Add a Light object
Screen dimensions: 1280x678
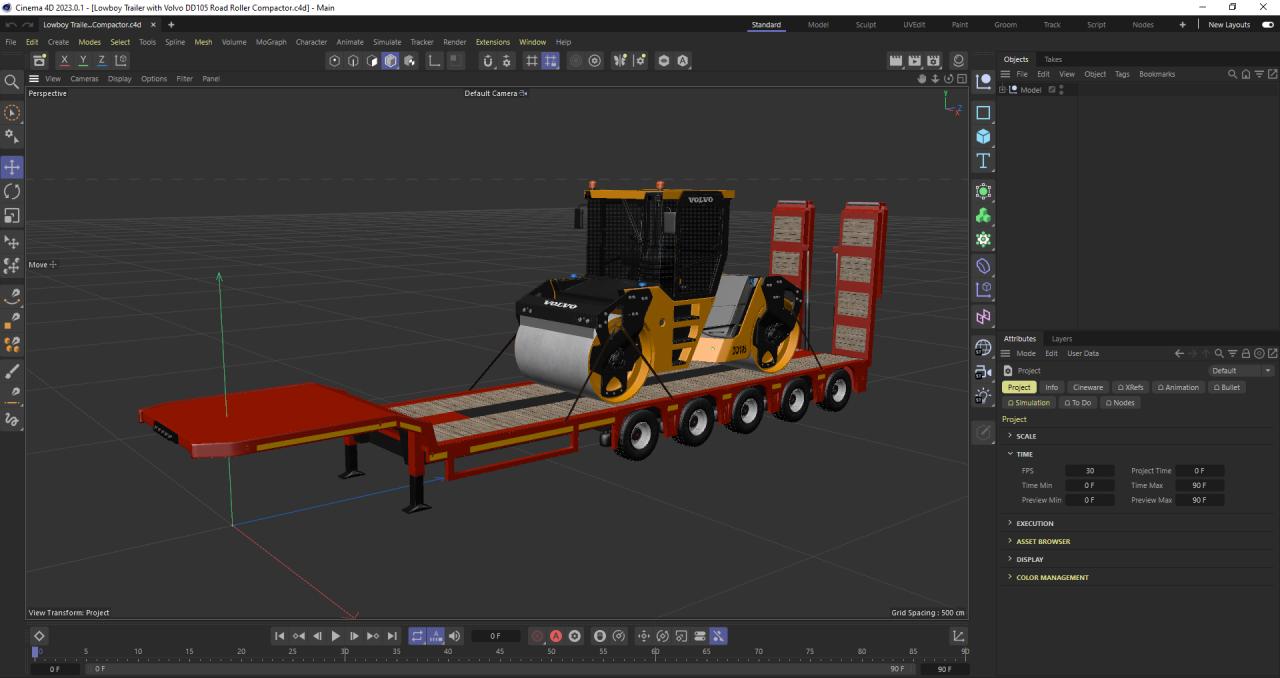click(983, 396)
